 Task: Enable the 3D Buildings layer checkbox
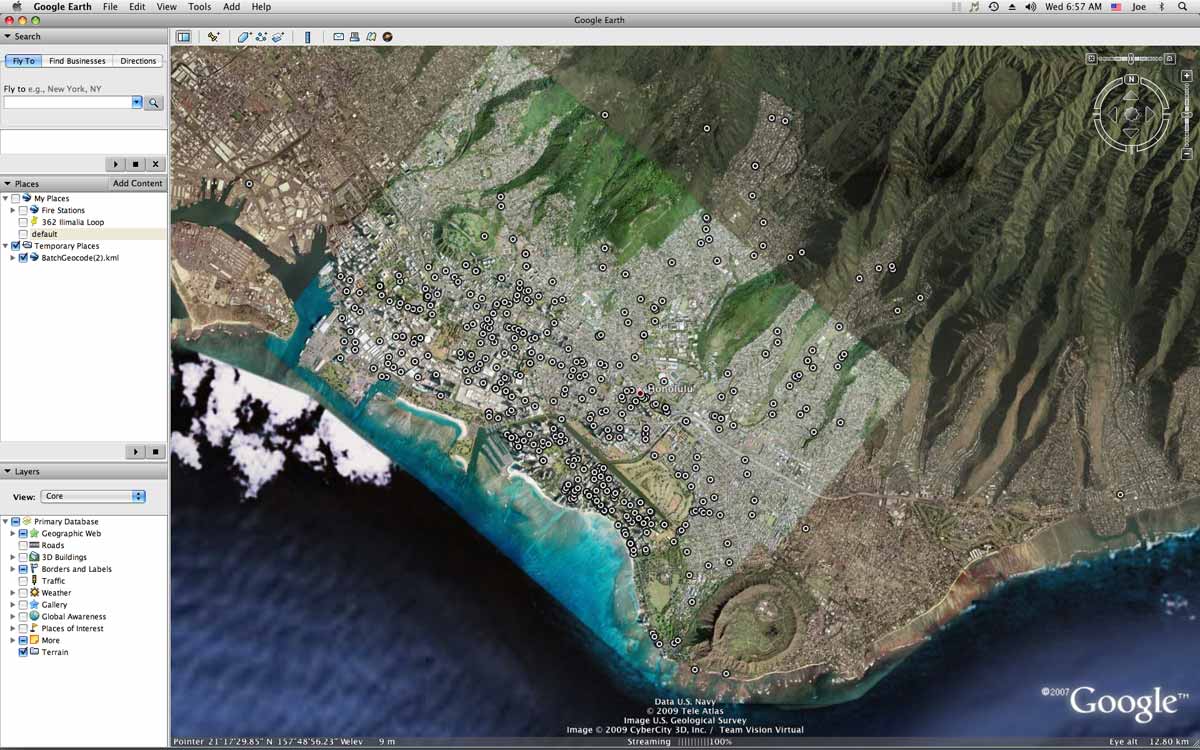(23, 557)
